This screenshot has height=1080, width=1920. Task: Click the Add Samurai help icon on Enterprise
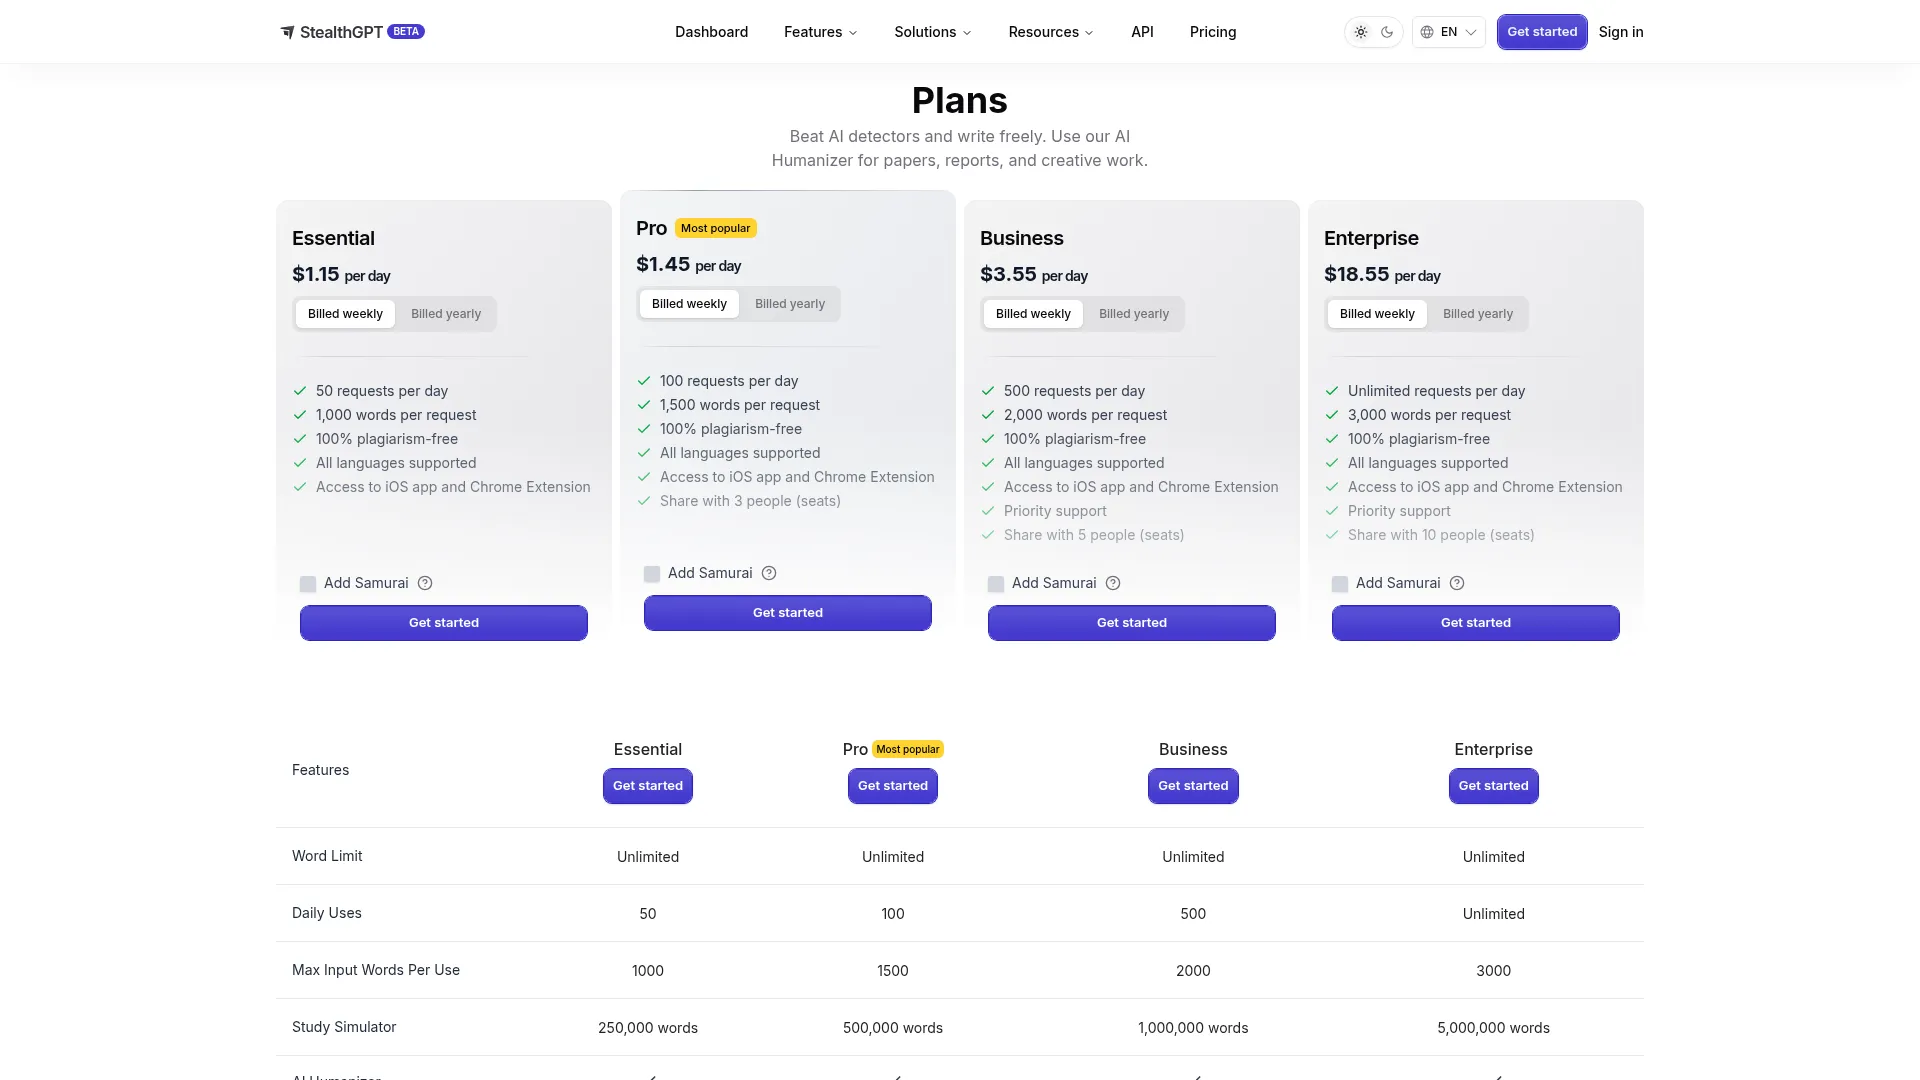[1457, 583]
